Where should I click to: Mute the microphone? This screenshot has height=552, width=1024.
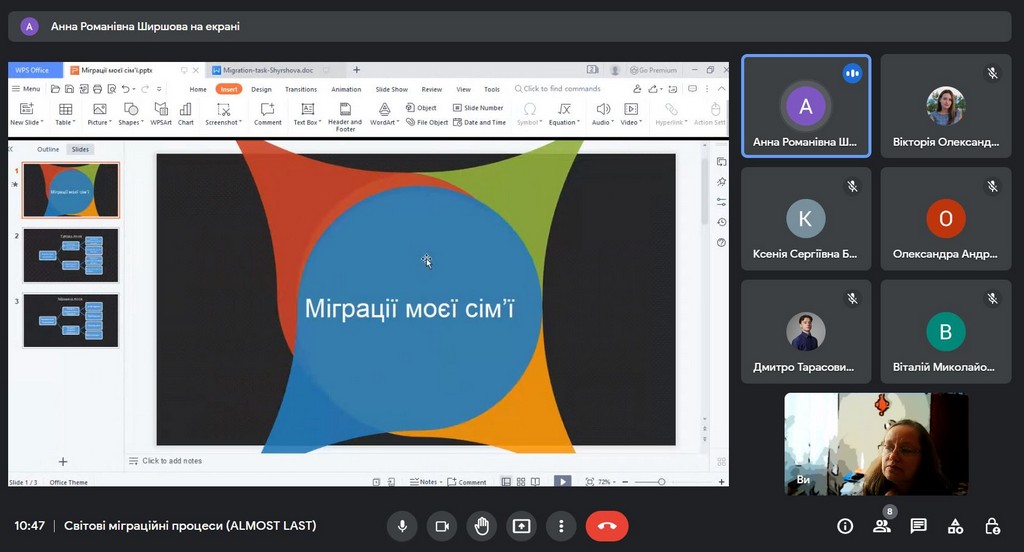(x=402, y=526)
